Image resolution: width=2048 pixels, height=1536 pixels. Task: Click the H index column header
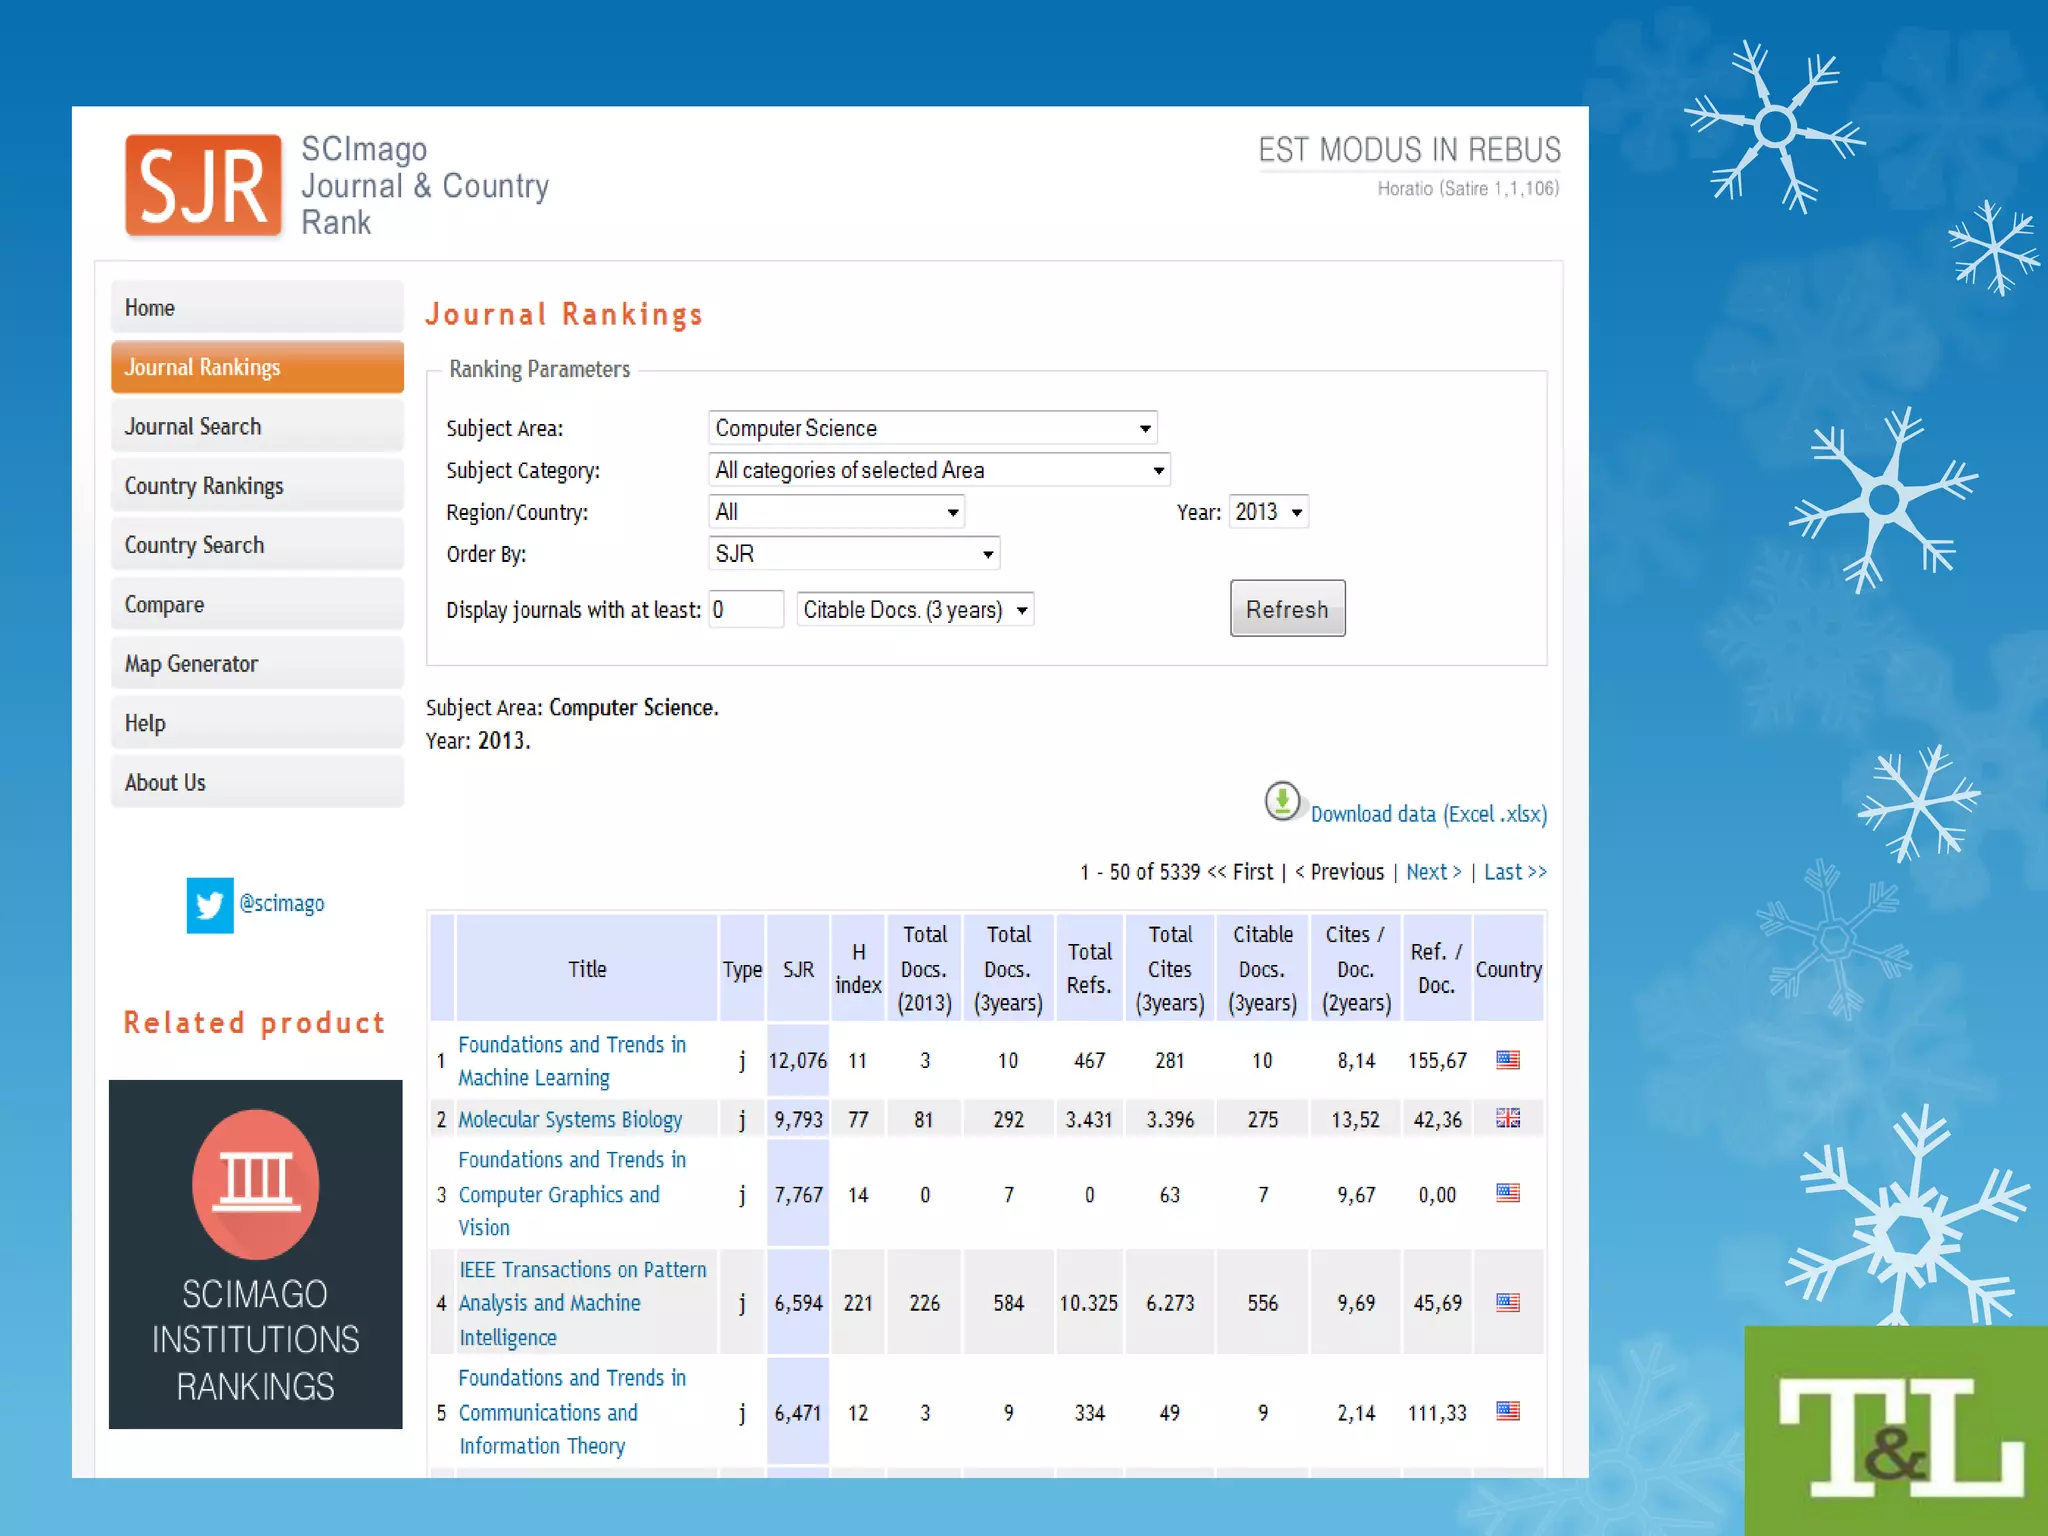coord(858,968)
